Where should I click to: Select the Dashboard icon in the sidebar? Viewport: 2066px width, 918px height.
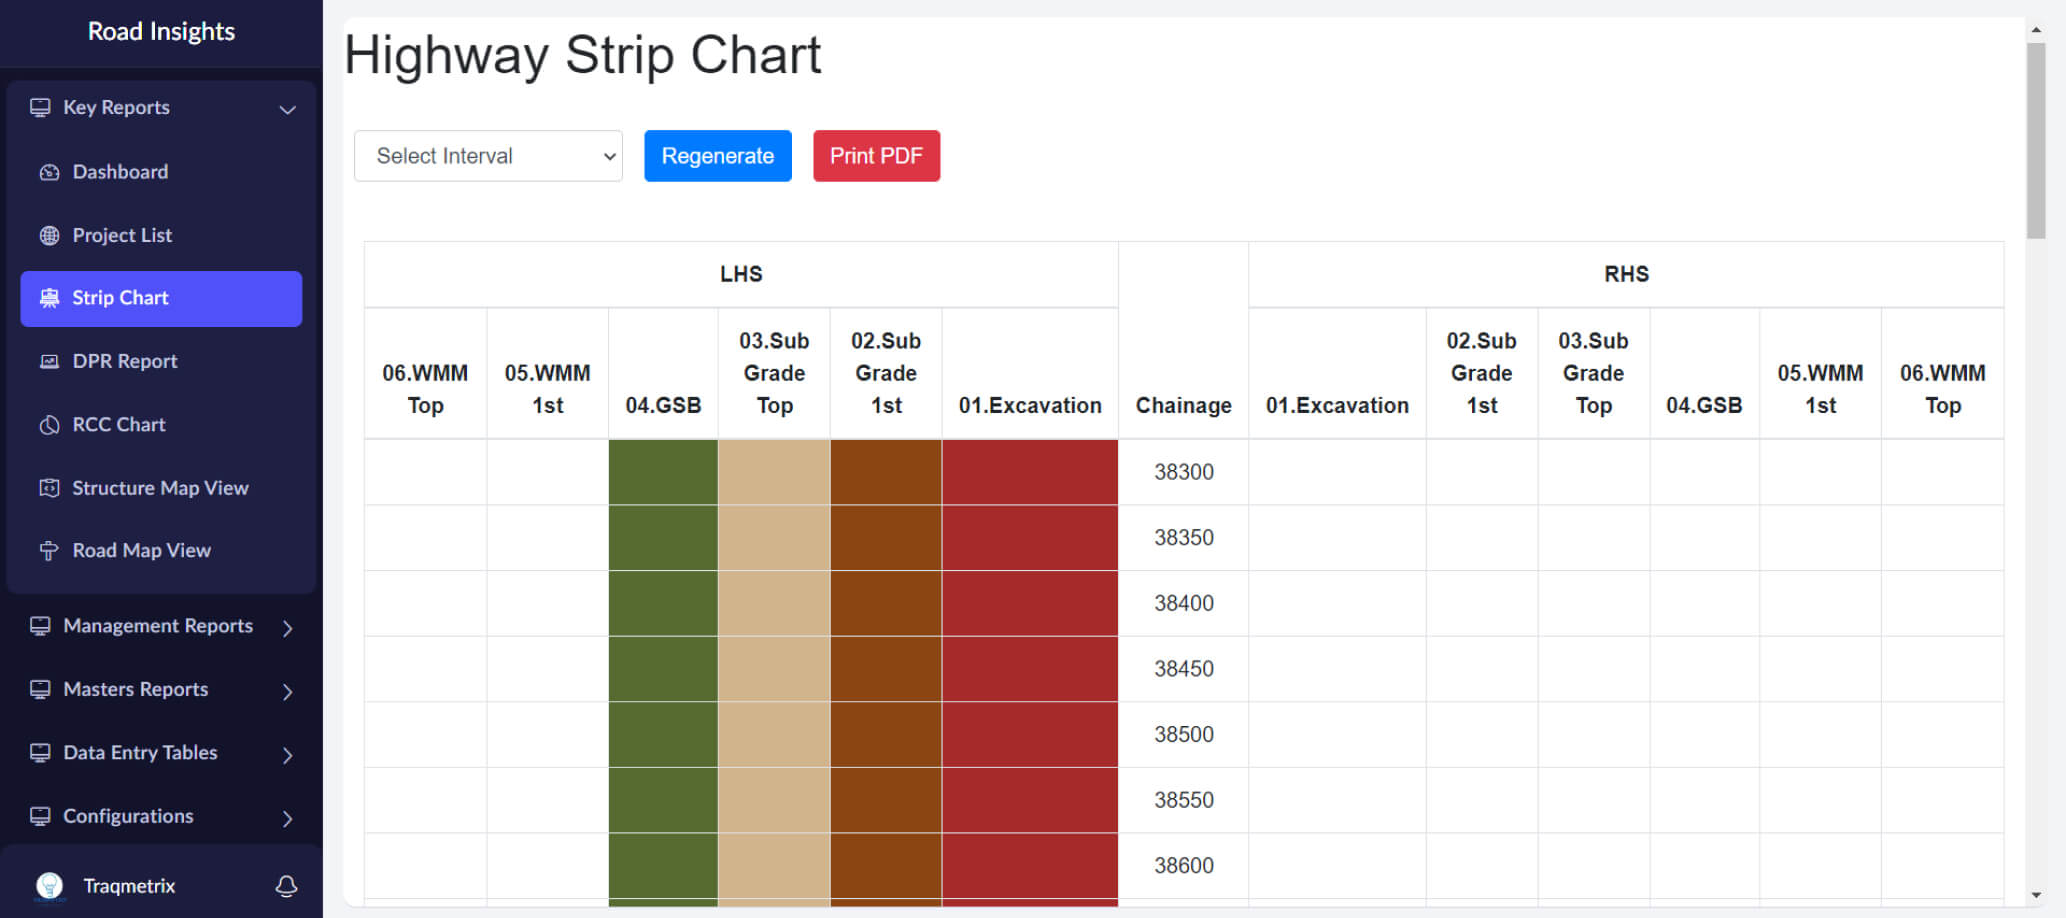coord(49,171)
